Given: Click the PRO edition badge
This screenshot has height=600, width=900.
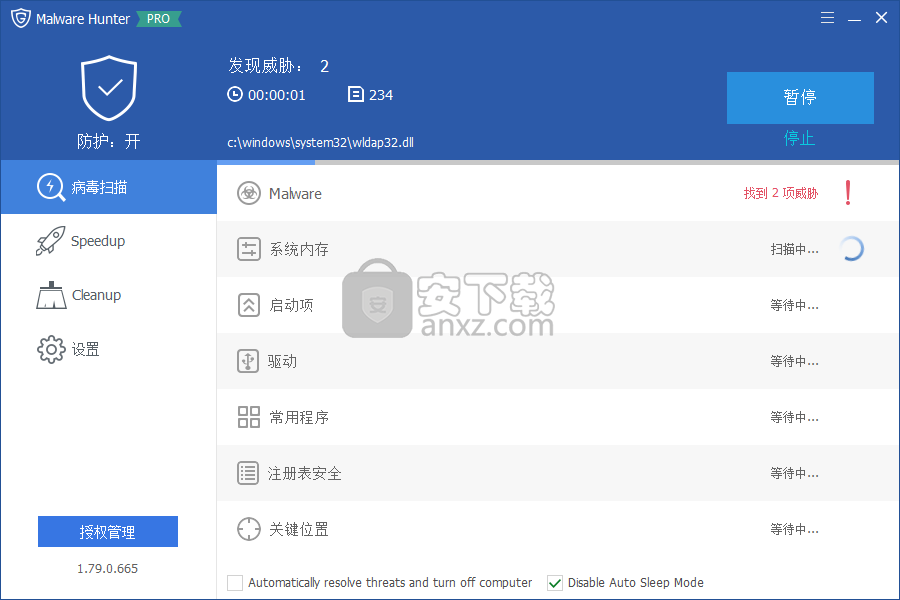Looking at the screenshot, I should (x=158, y=19).
